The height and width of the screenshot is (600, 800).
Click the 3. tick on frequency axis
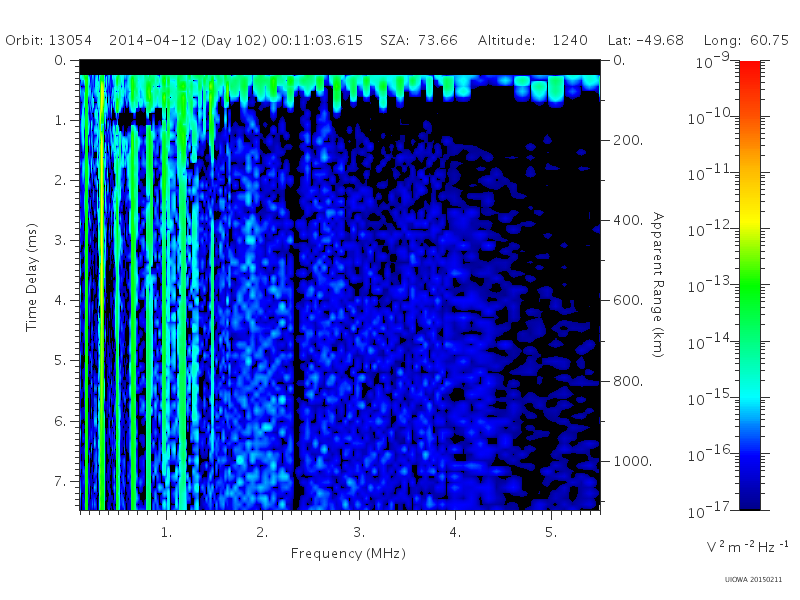tap(359, 533)
